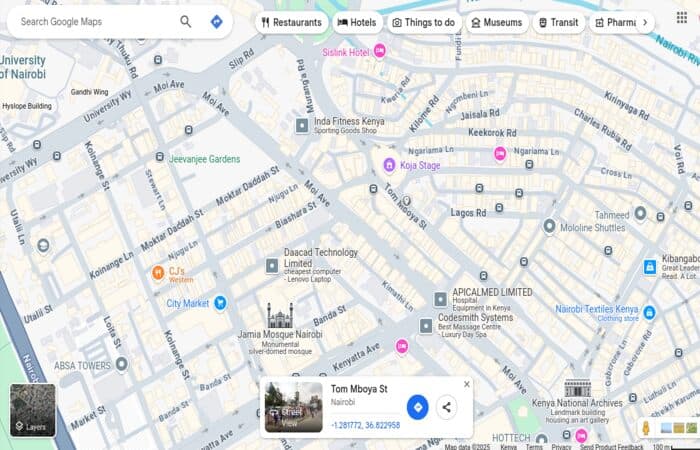Open the Layers map type switcher
The image size is (700, 450).
[x=33, y=410]
